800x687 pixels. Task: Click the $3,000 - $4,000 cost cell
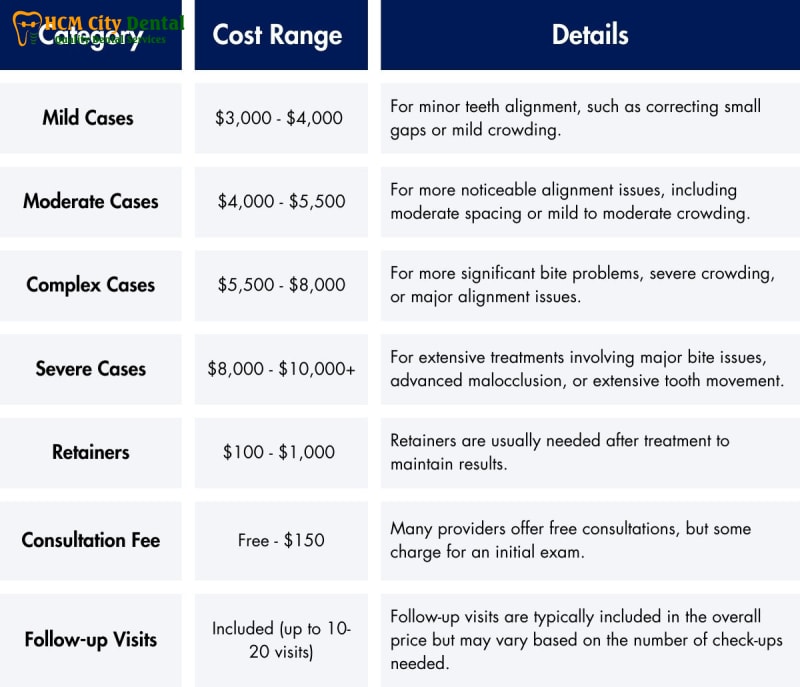click(x=279, y=118)
